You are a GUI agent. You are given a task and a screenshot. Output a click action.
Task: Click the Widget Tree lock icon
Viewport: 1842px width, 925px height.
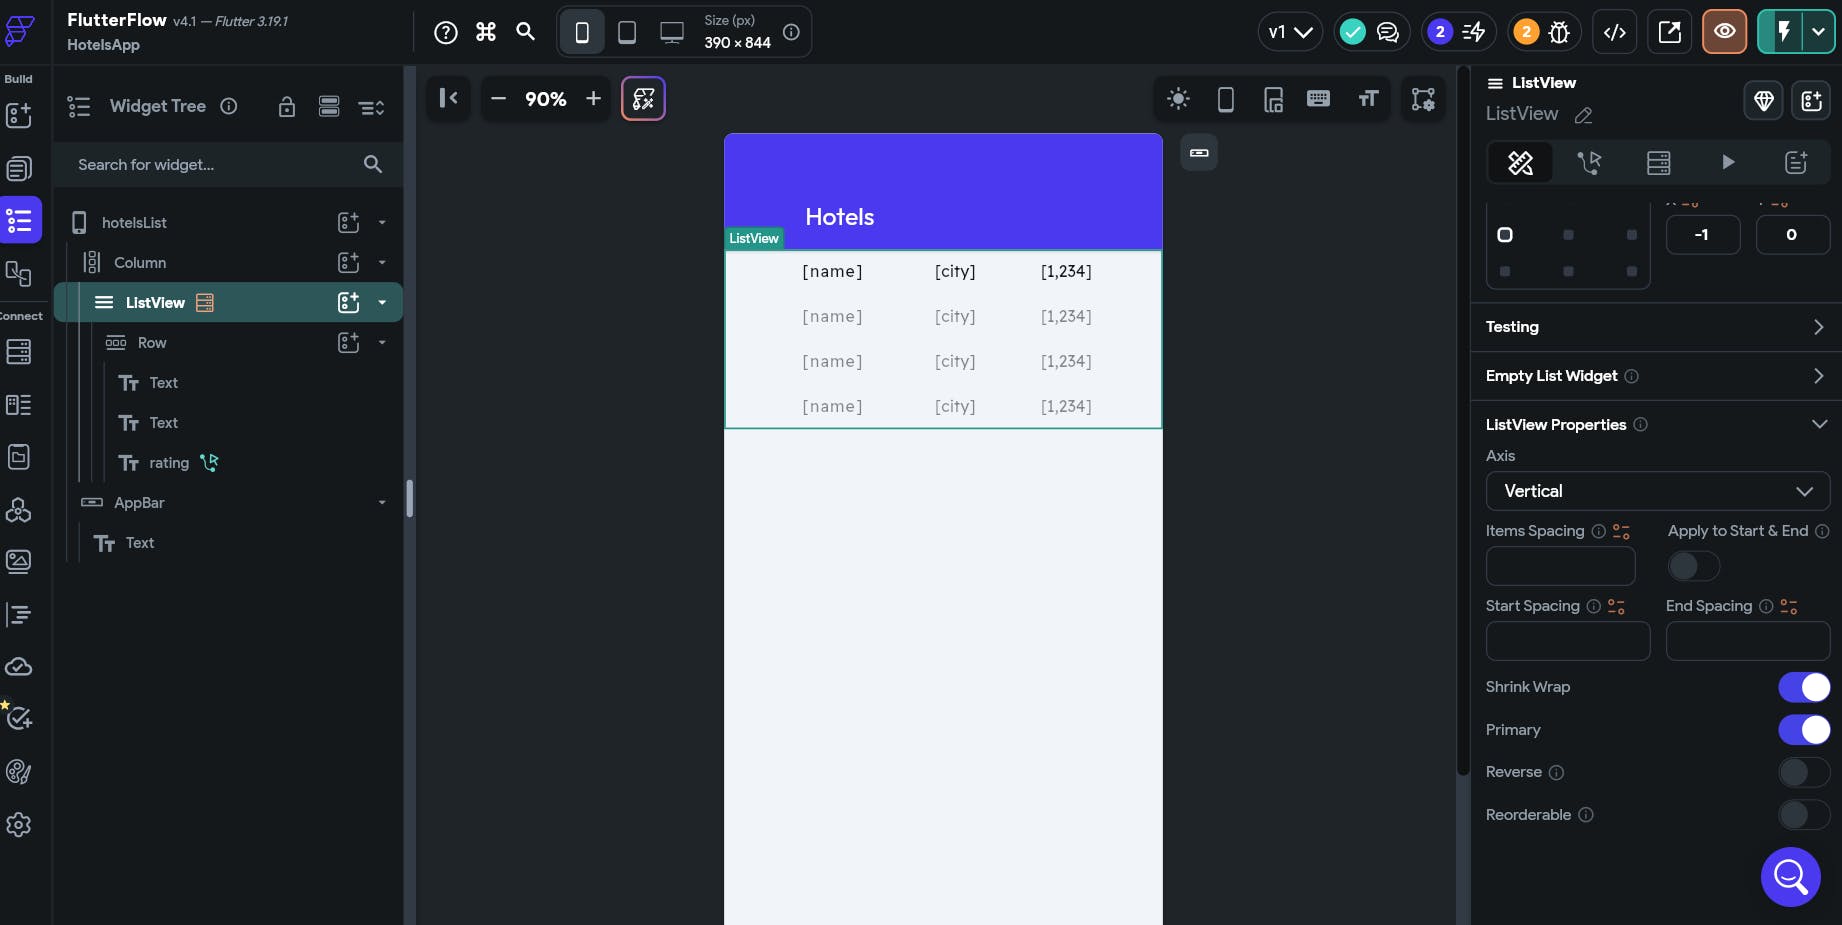pyautogui.click(x=287, y=106)
